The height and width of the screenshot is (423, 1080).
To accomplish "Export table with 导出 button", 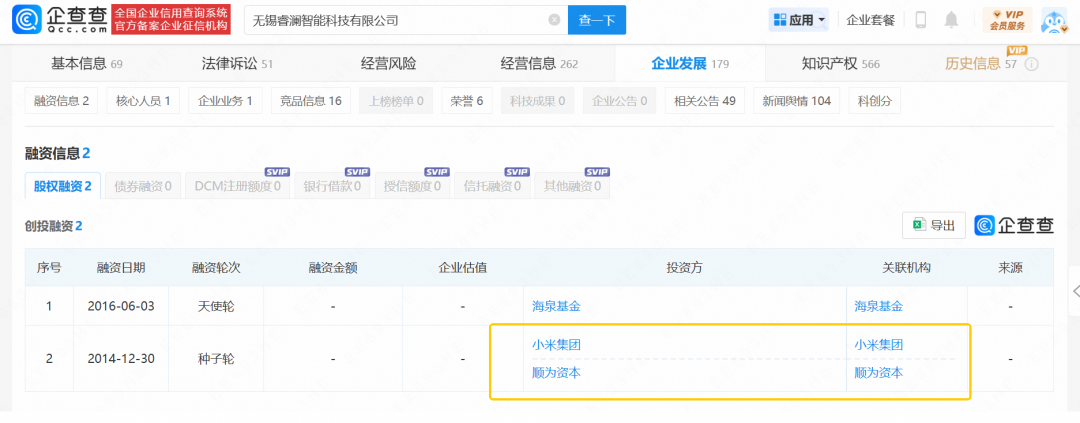I will (934, 225).
